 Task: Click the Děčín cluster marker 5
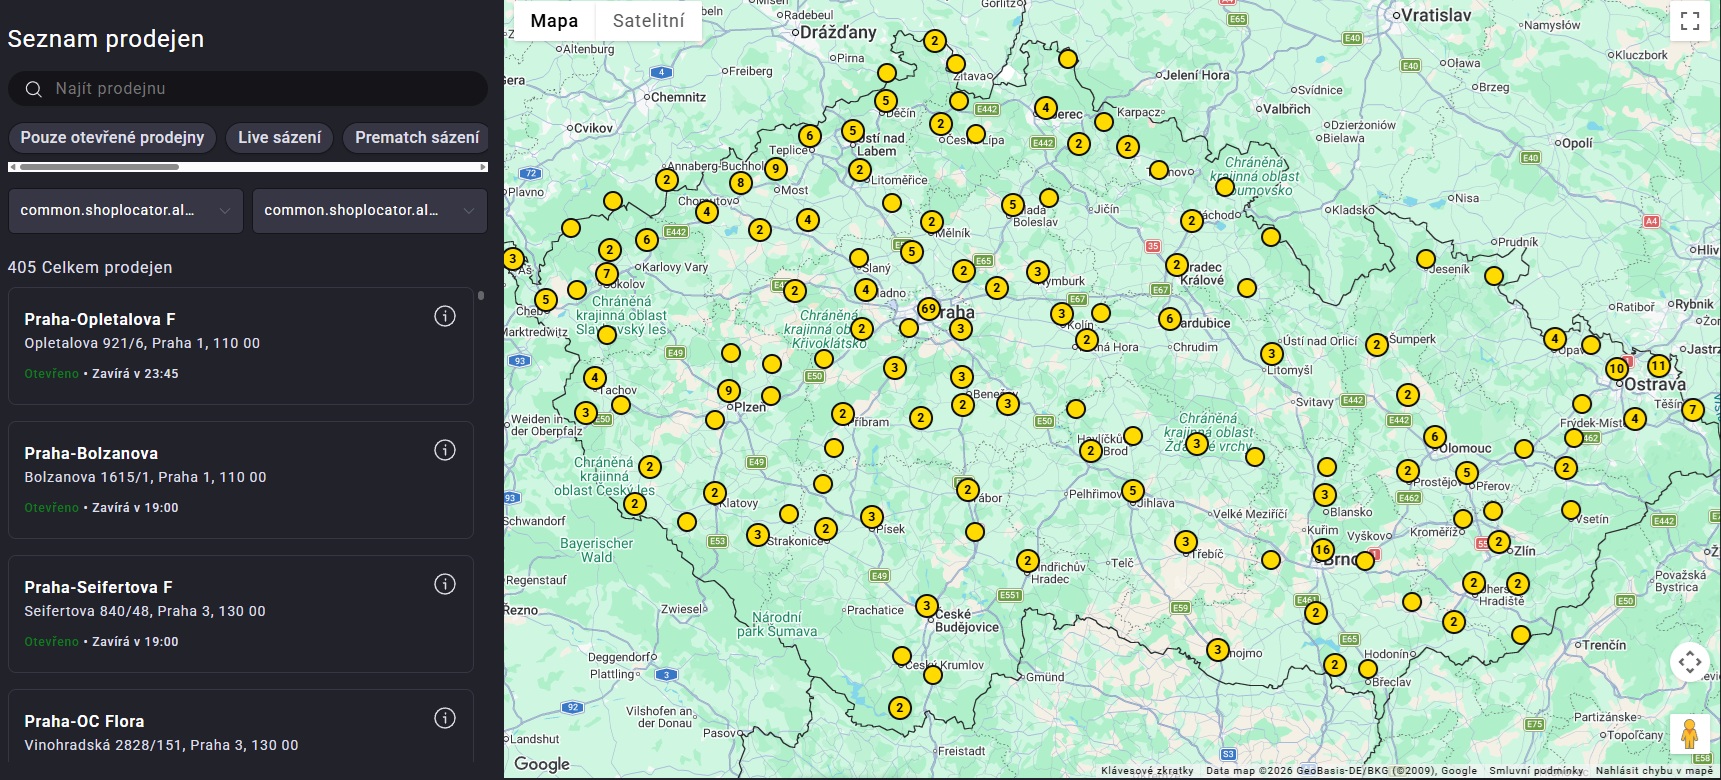click(x=885, y=101)
